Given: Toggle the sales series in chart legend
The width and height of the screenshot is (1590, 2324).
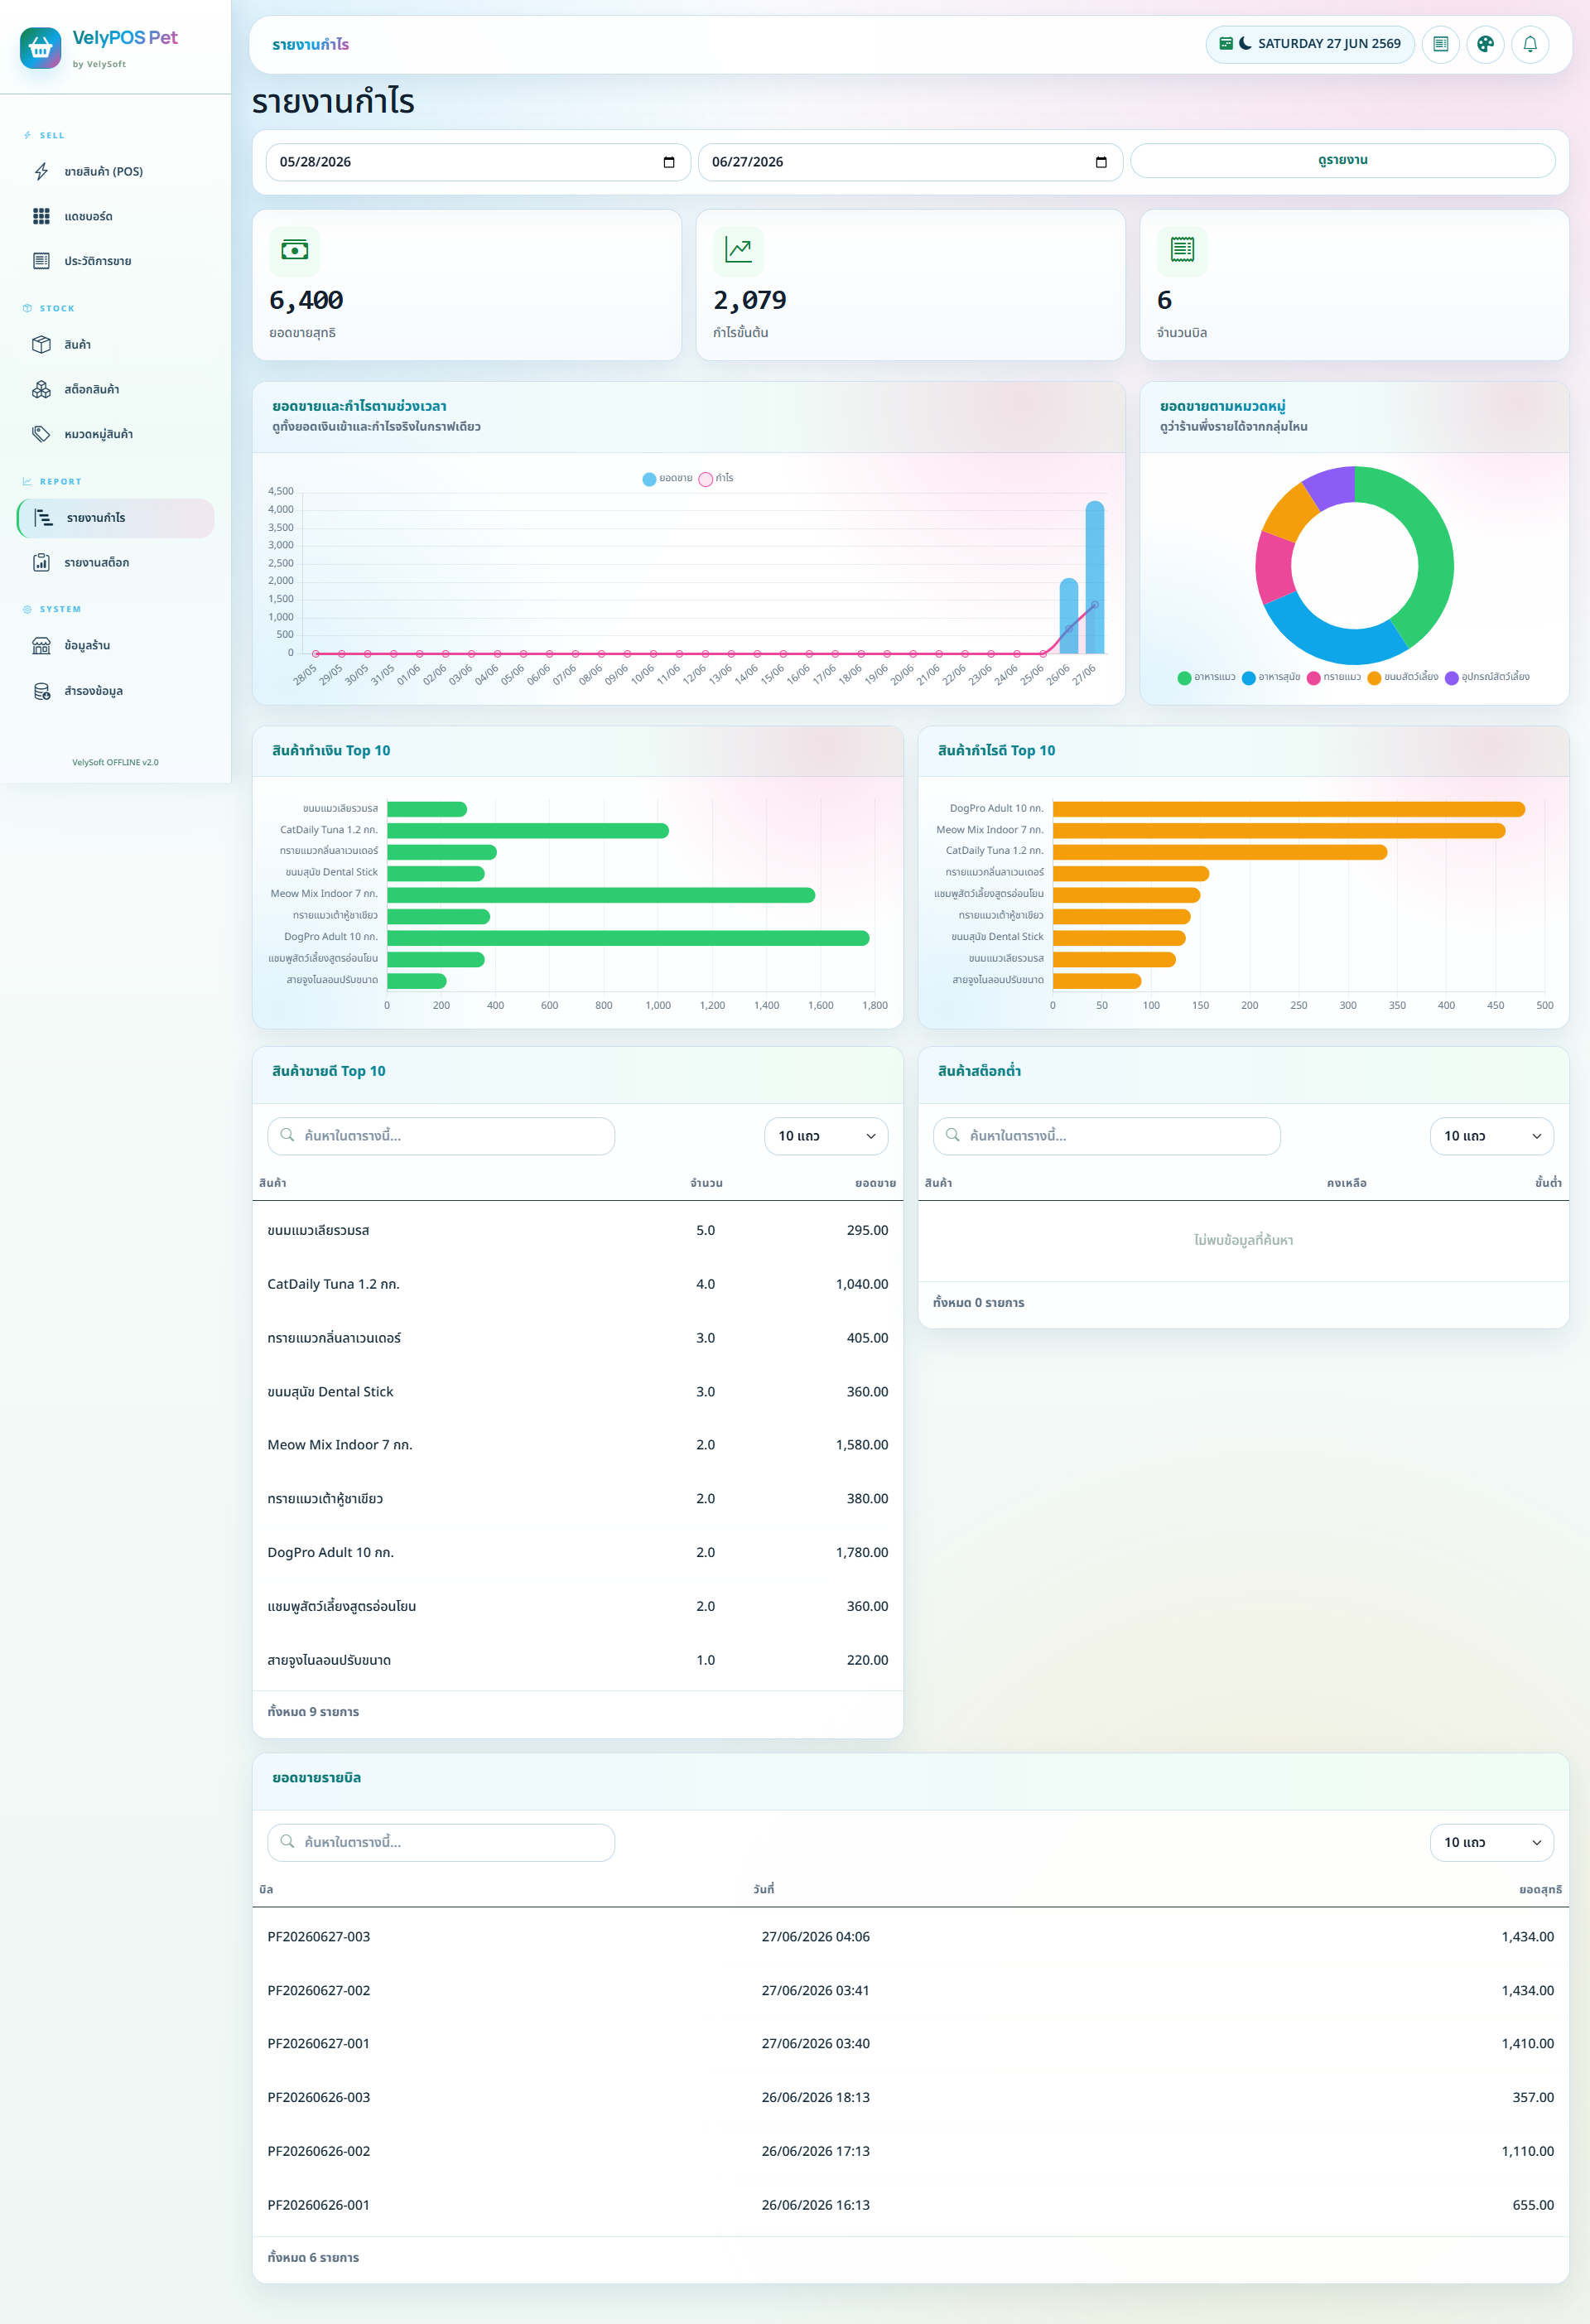Looking at the screenshot, I should (667, 478).
